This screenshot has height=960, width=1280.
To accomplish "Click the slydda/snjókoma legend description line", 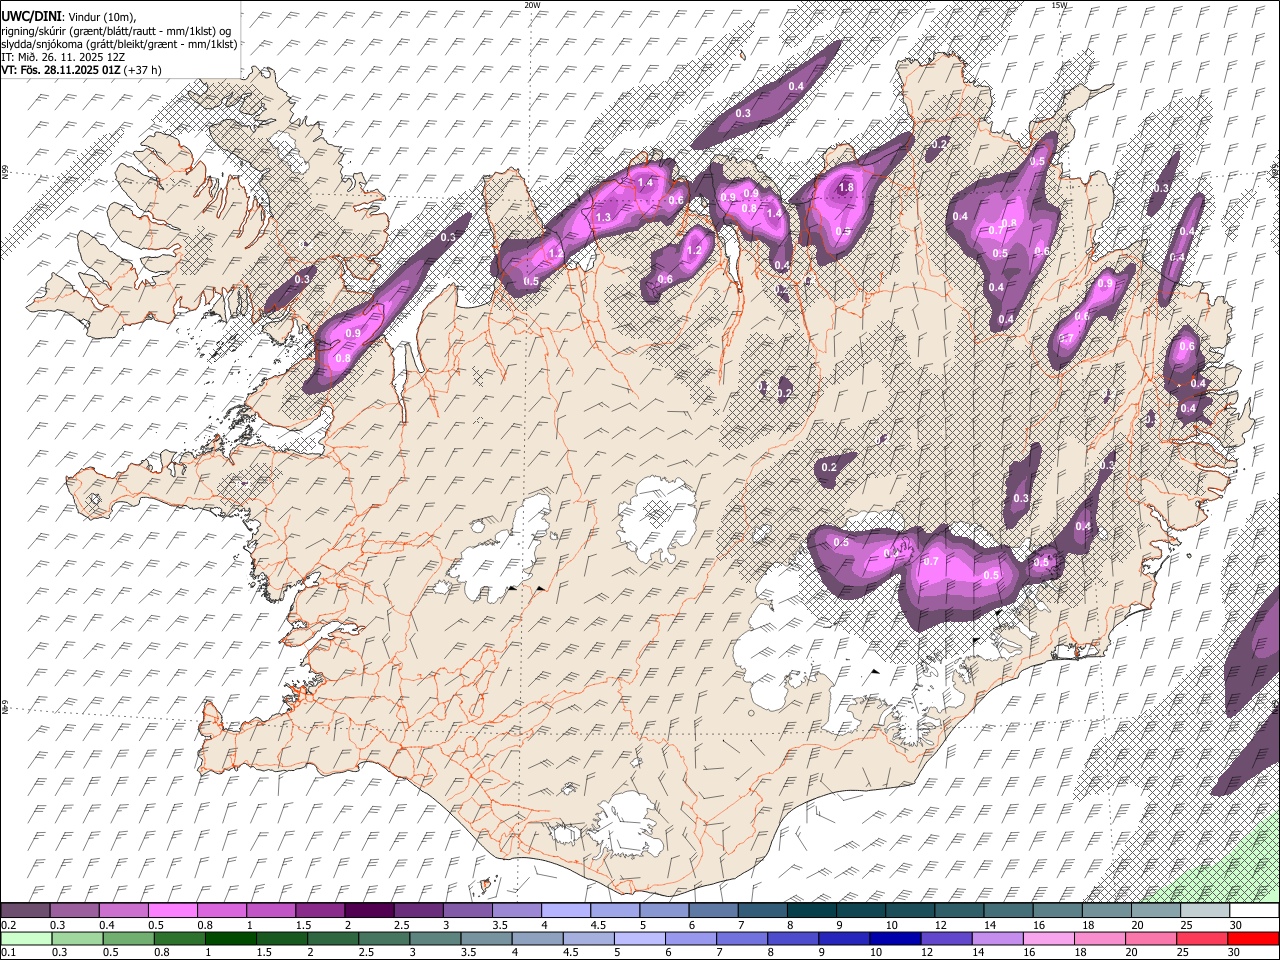I will coord(119,43).
